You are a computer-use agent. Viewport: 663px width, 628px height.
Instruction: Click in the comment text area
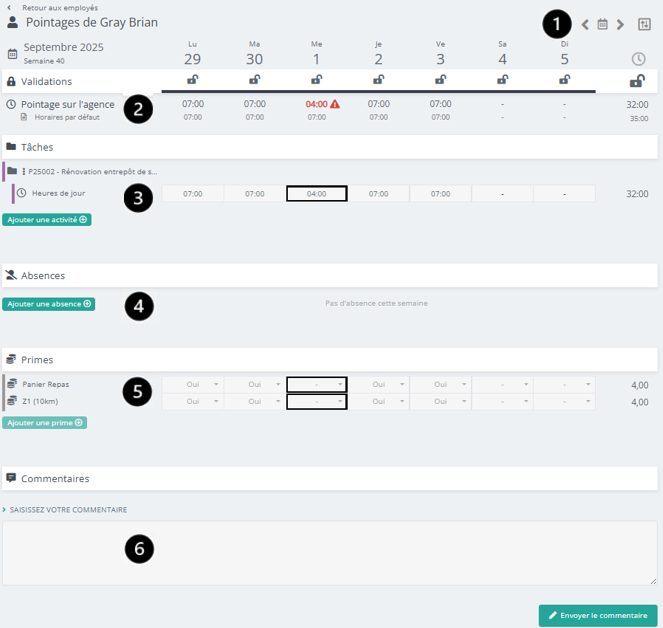[330, 552]
